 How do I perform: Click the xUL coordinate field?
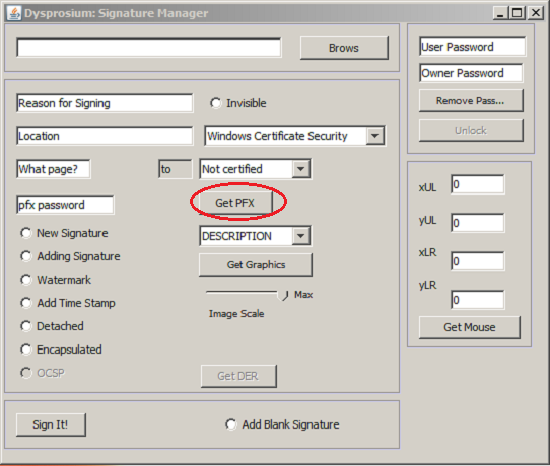click(478, 184)
